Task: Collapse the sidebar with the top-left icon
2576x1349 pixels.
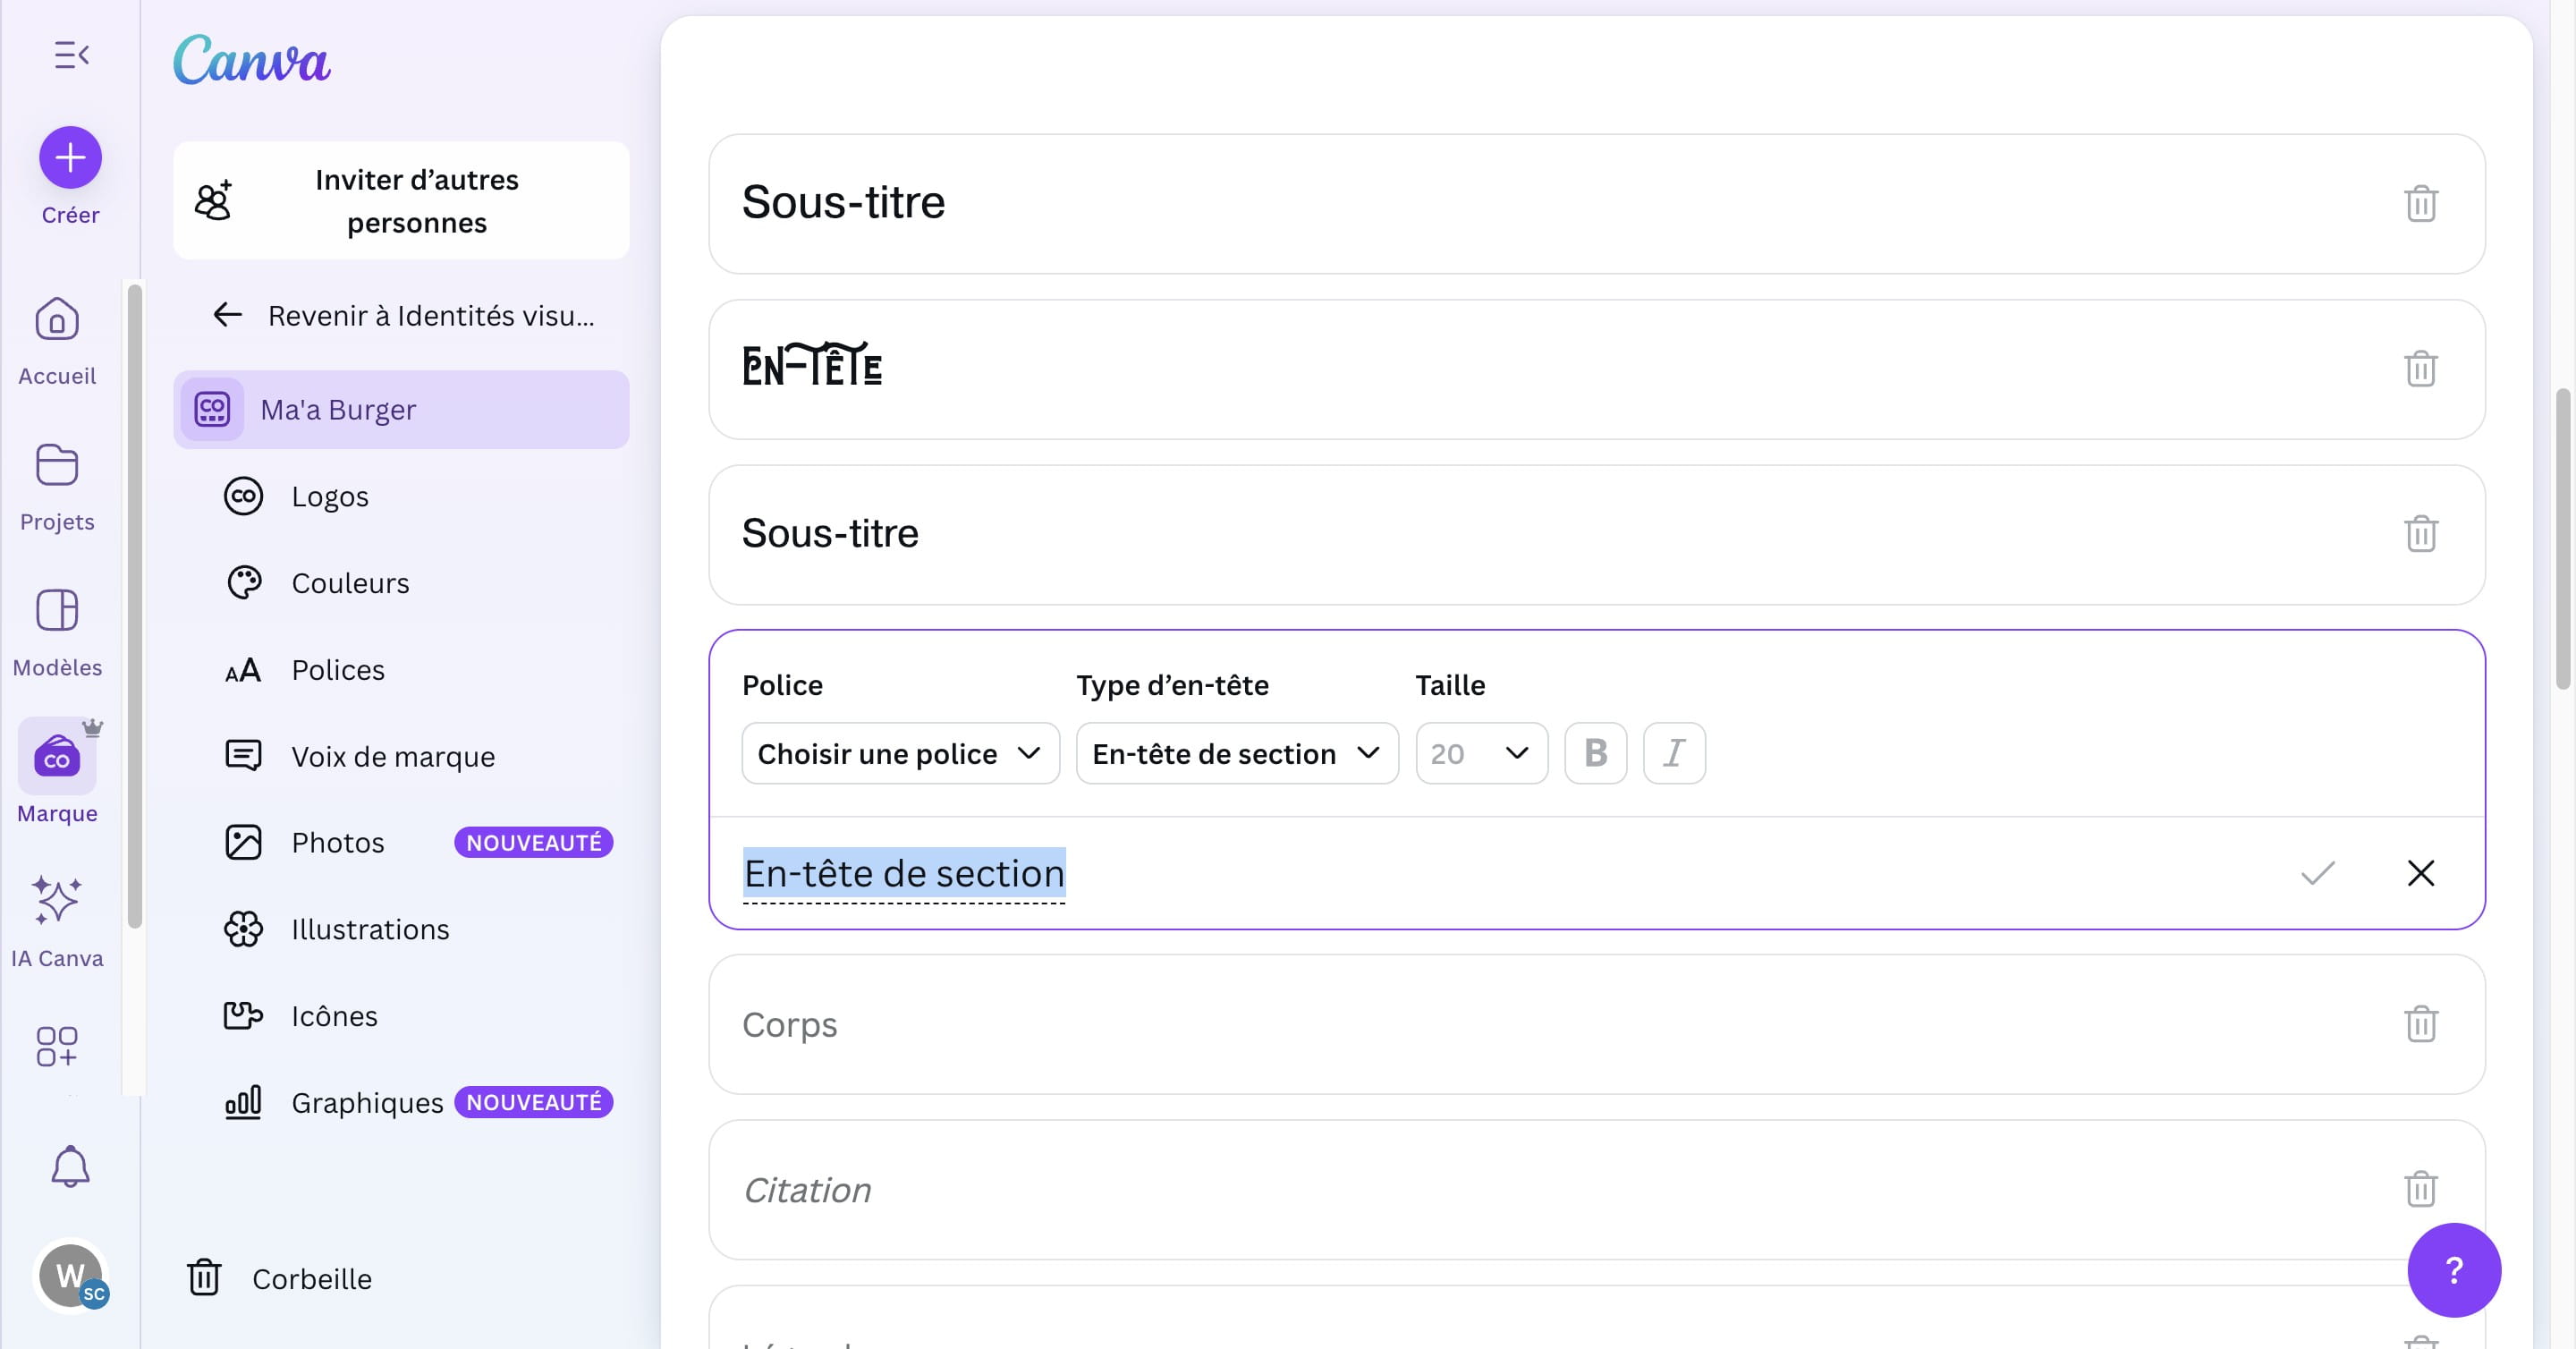Action: click(x=70, y=54)
